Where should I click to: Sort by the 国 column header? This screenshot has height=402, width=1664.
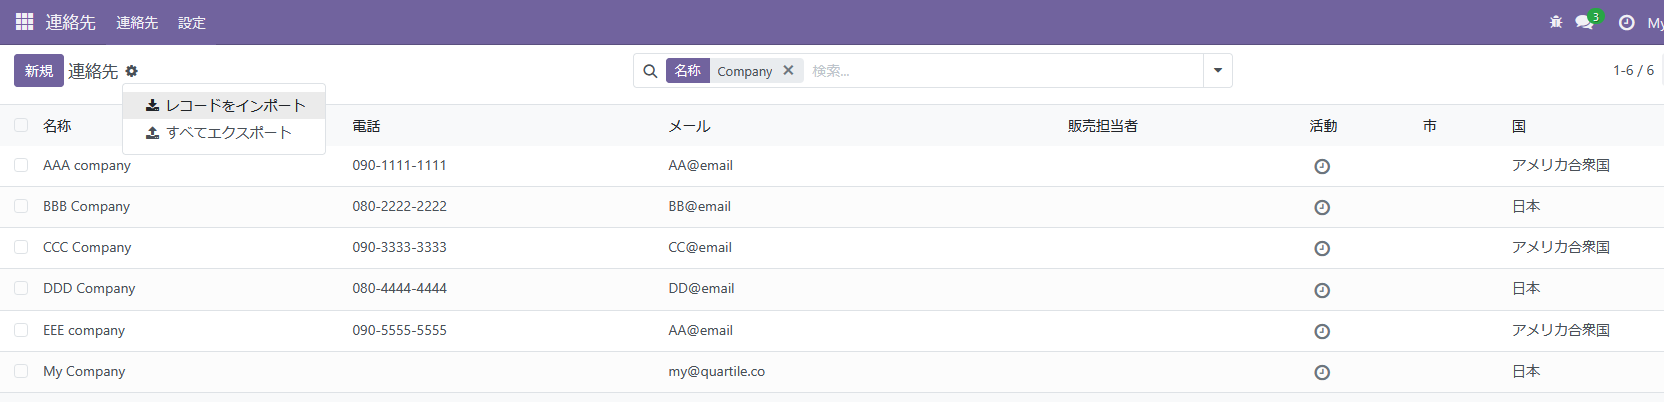1518,126
